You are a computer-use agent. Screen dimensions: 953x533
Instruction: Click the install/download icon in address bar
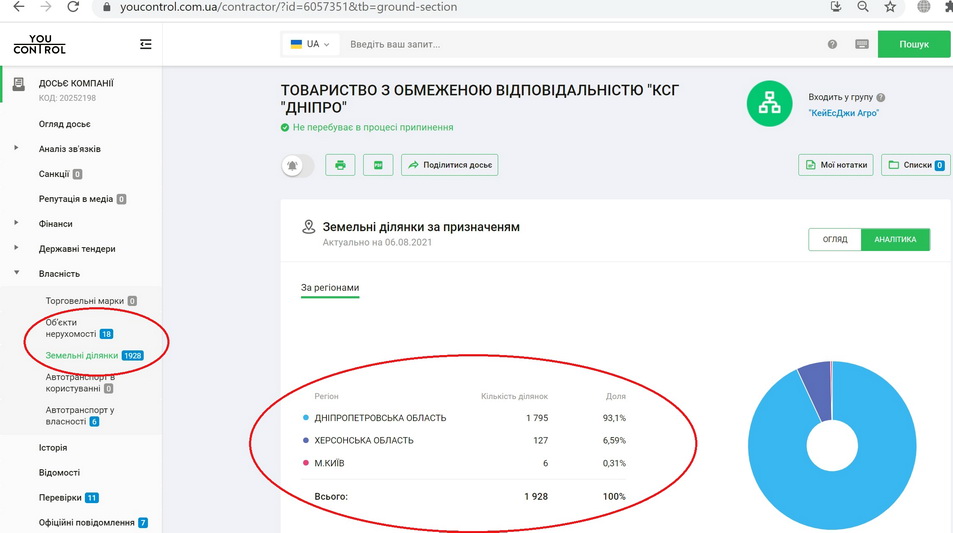[836, 7]
